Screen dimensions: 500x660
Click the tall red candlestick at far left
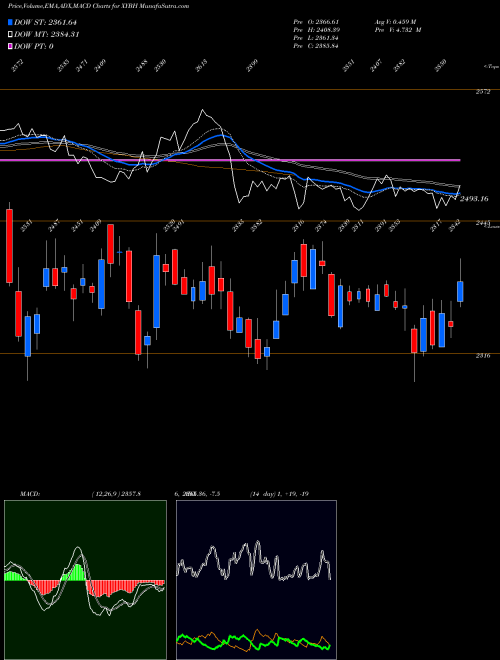9,246
